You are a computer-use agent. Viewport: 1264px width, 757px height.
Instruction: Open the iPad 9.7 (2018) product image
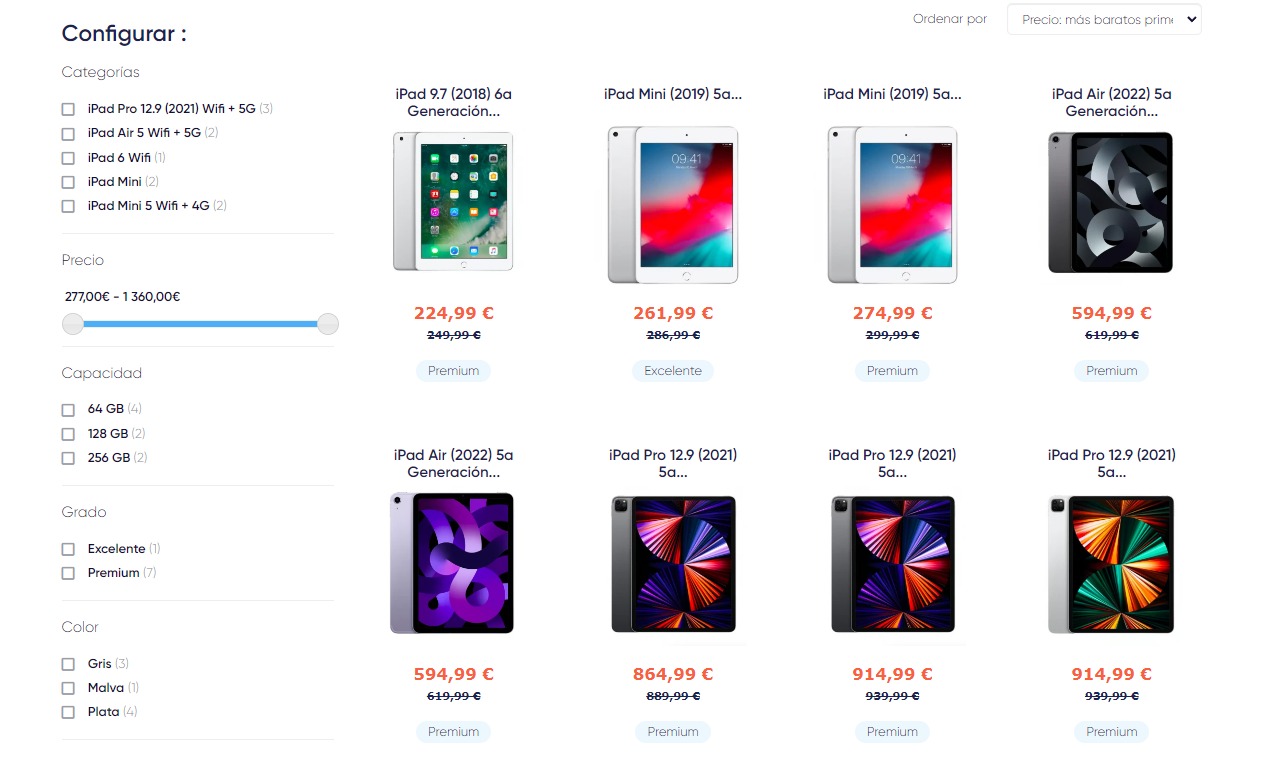pos(453,201)
